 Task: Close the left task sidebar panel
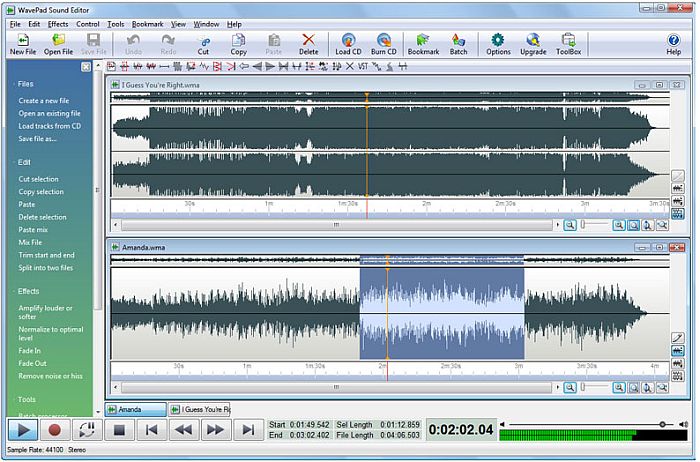tap(86, 67)
